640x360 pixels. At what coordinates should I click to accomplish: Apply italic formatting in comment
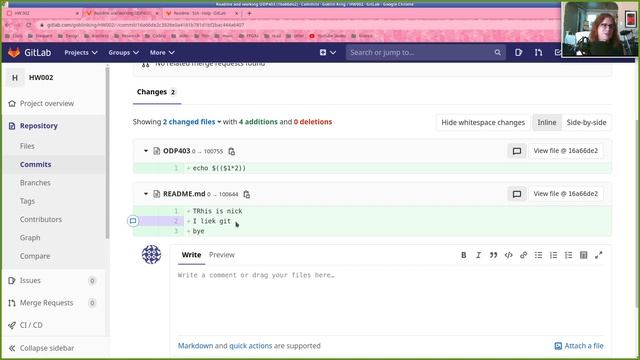[478, 255]
